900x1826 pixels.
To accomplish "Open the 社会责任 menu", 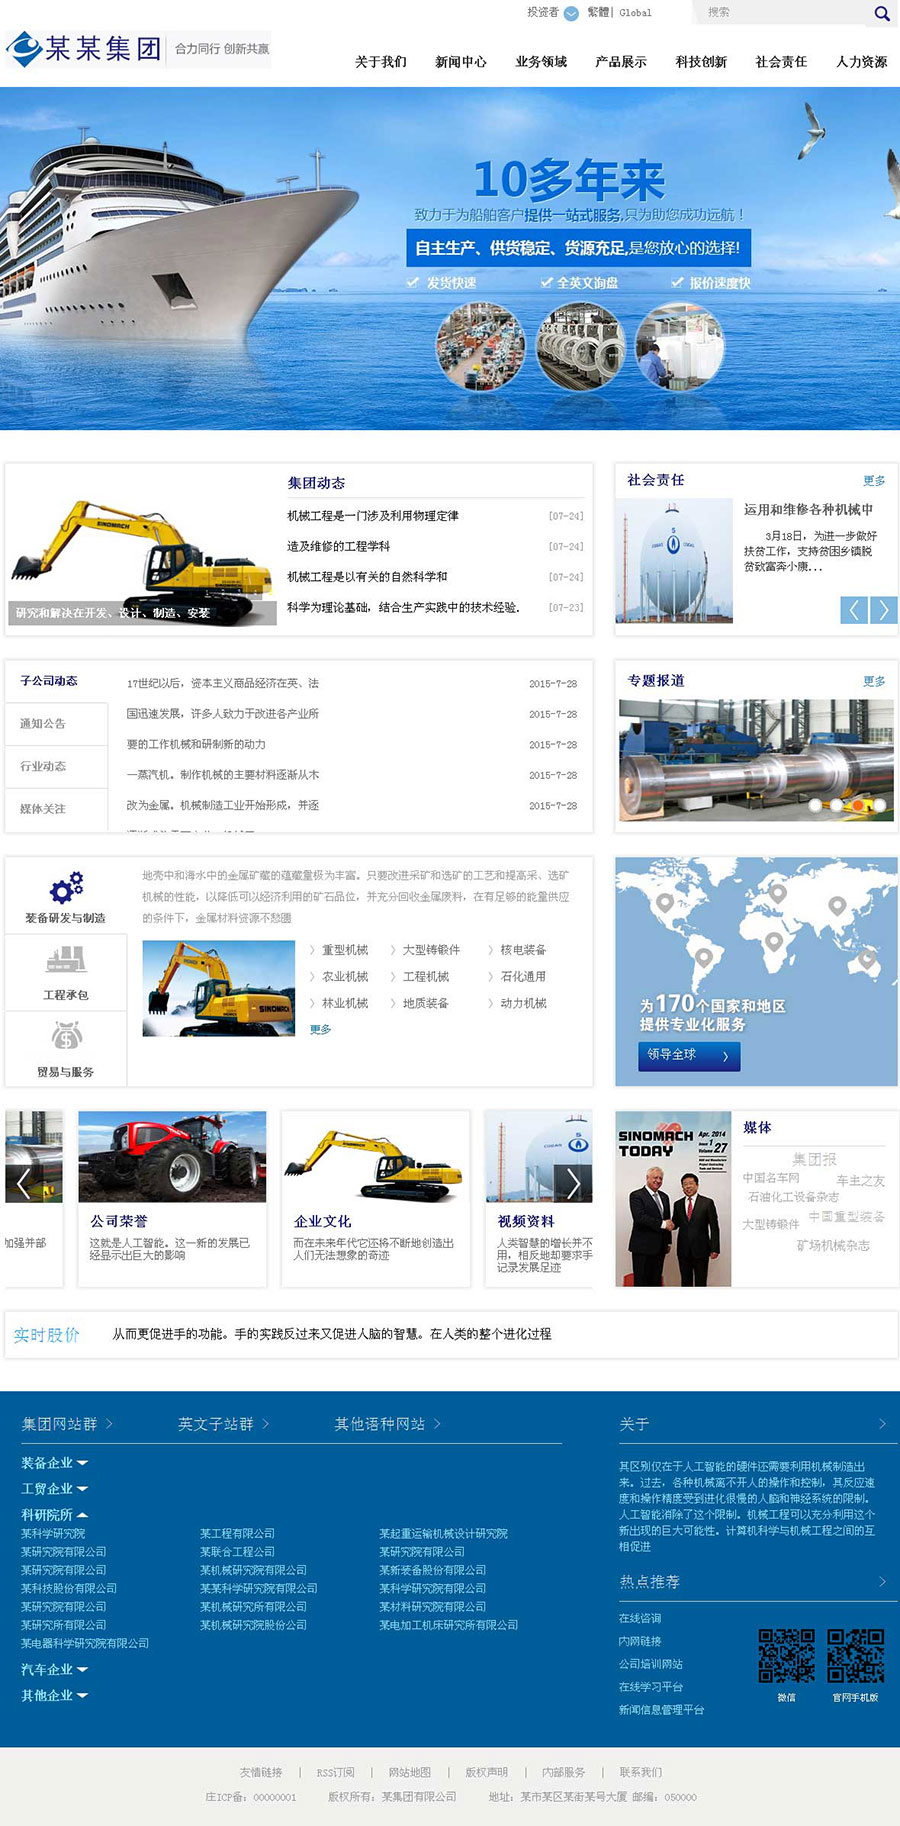I will click(x=781, y=62).
